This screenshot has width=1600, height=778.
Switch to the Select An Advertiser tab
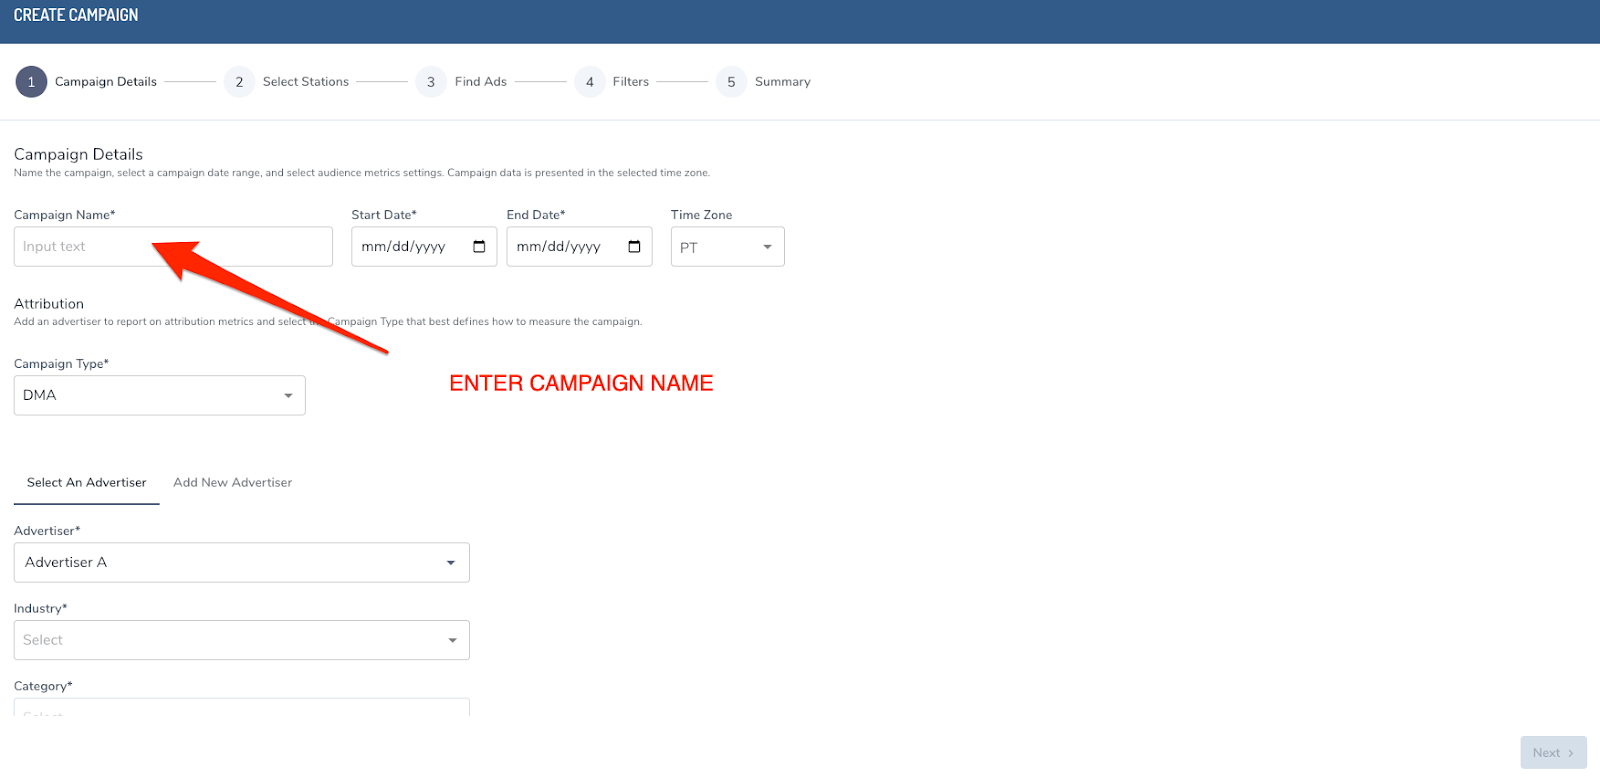87,482
